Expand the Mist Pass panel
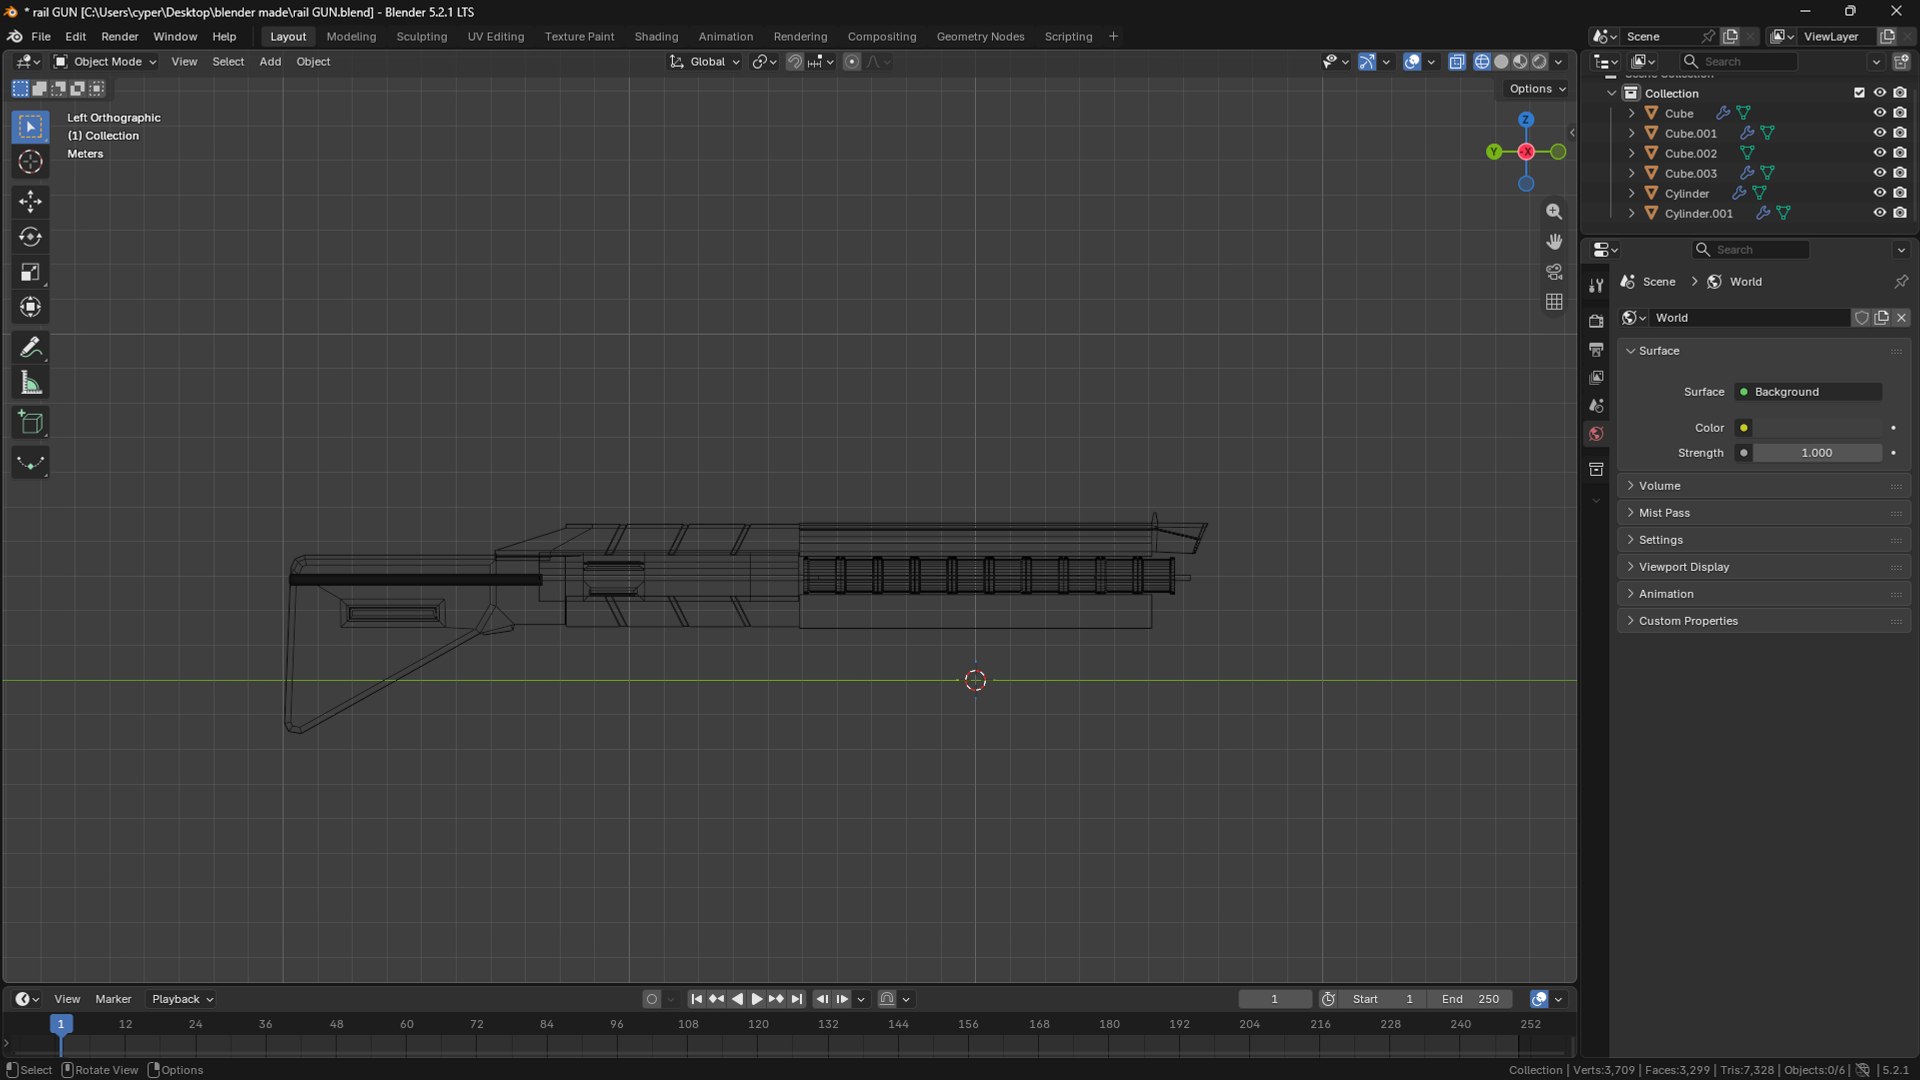This screenshot has width=1920, height=1080. [1763, 513]
